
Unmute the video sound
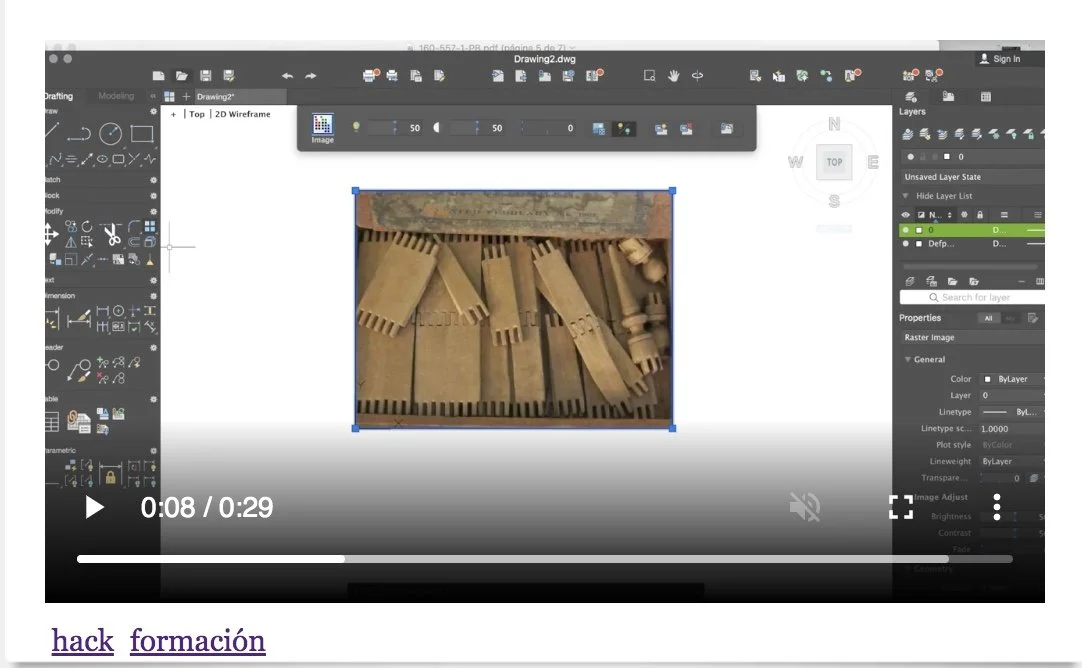click(x=805, y=507)
